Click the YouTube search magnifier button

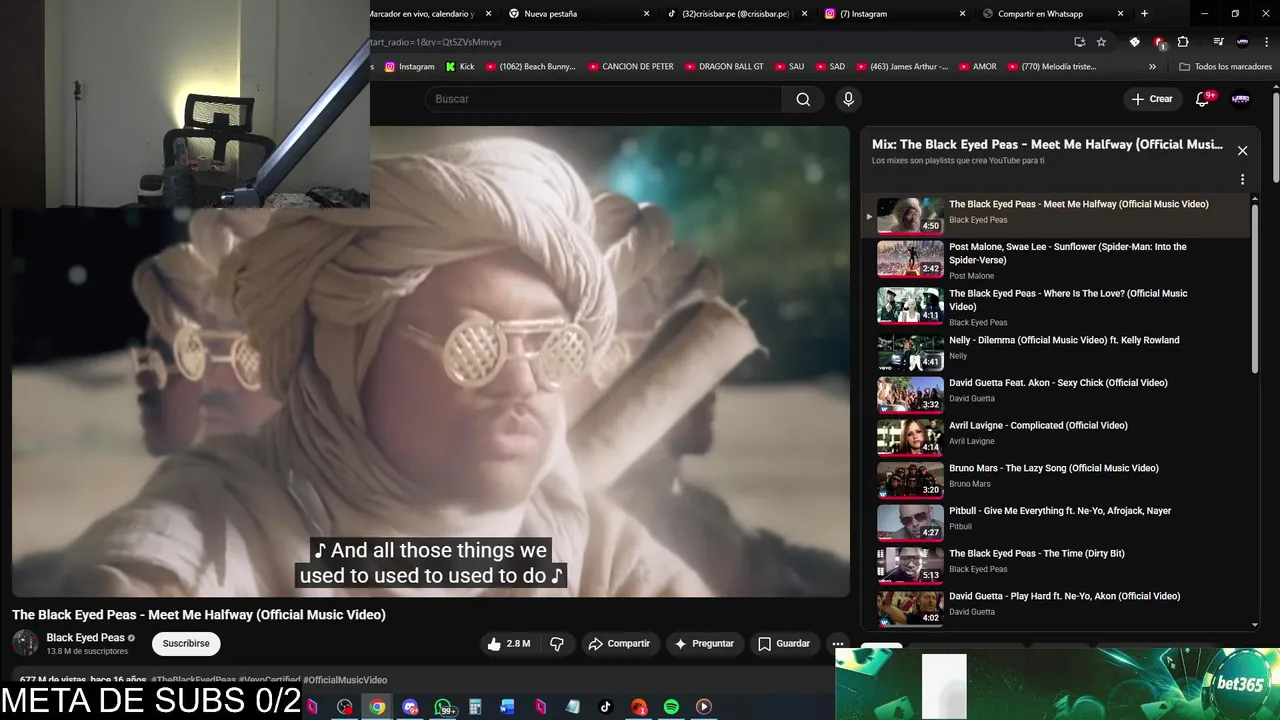(803, 99)
